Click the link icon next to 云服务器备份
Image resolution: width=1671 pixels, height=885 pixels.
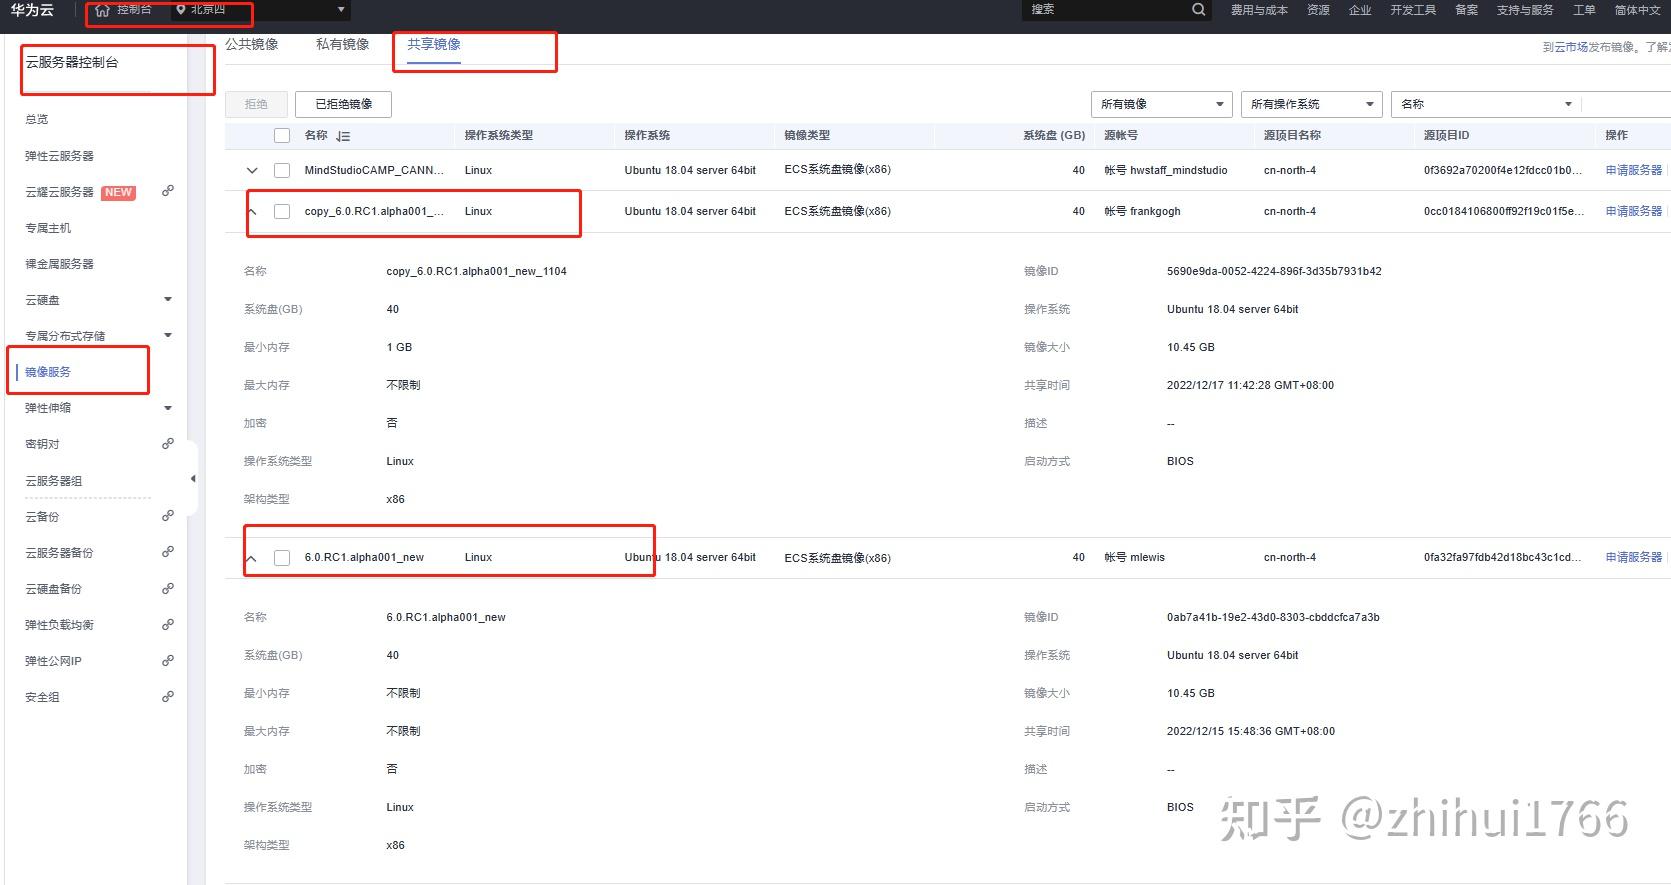coord(168,552)
